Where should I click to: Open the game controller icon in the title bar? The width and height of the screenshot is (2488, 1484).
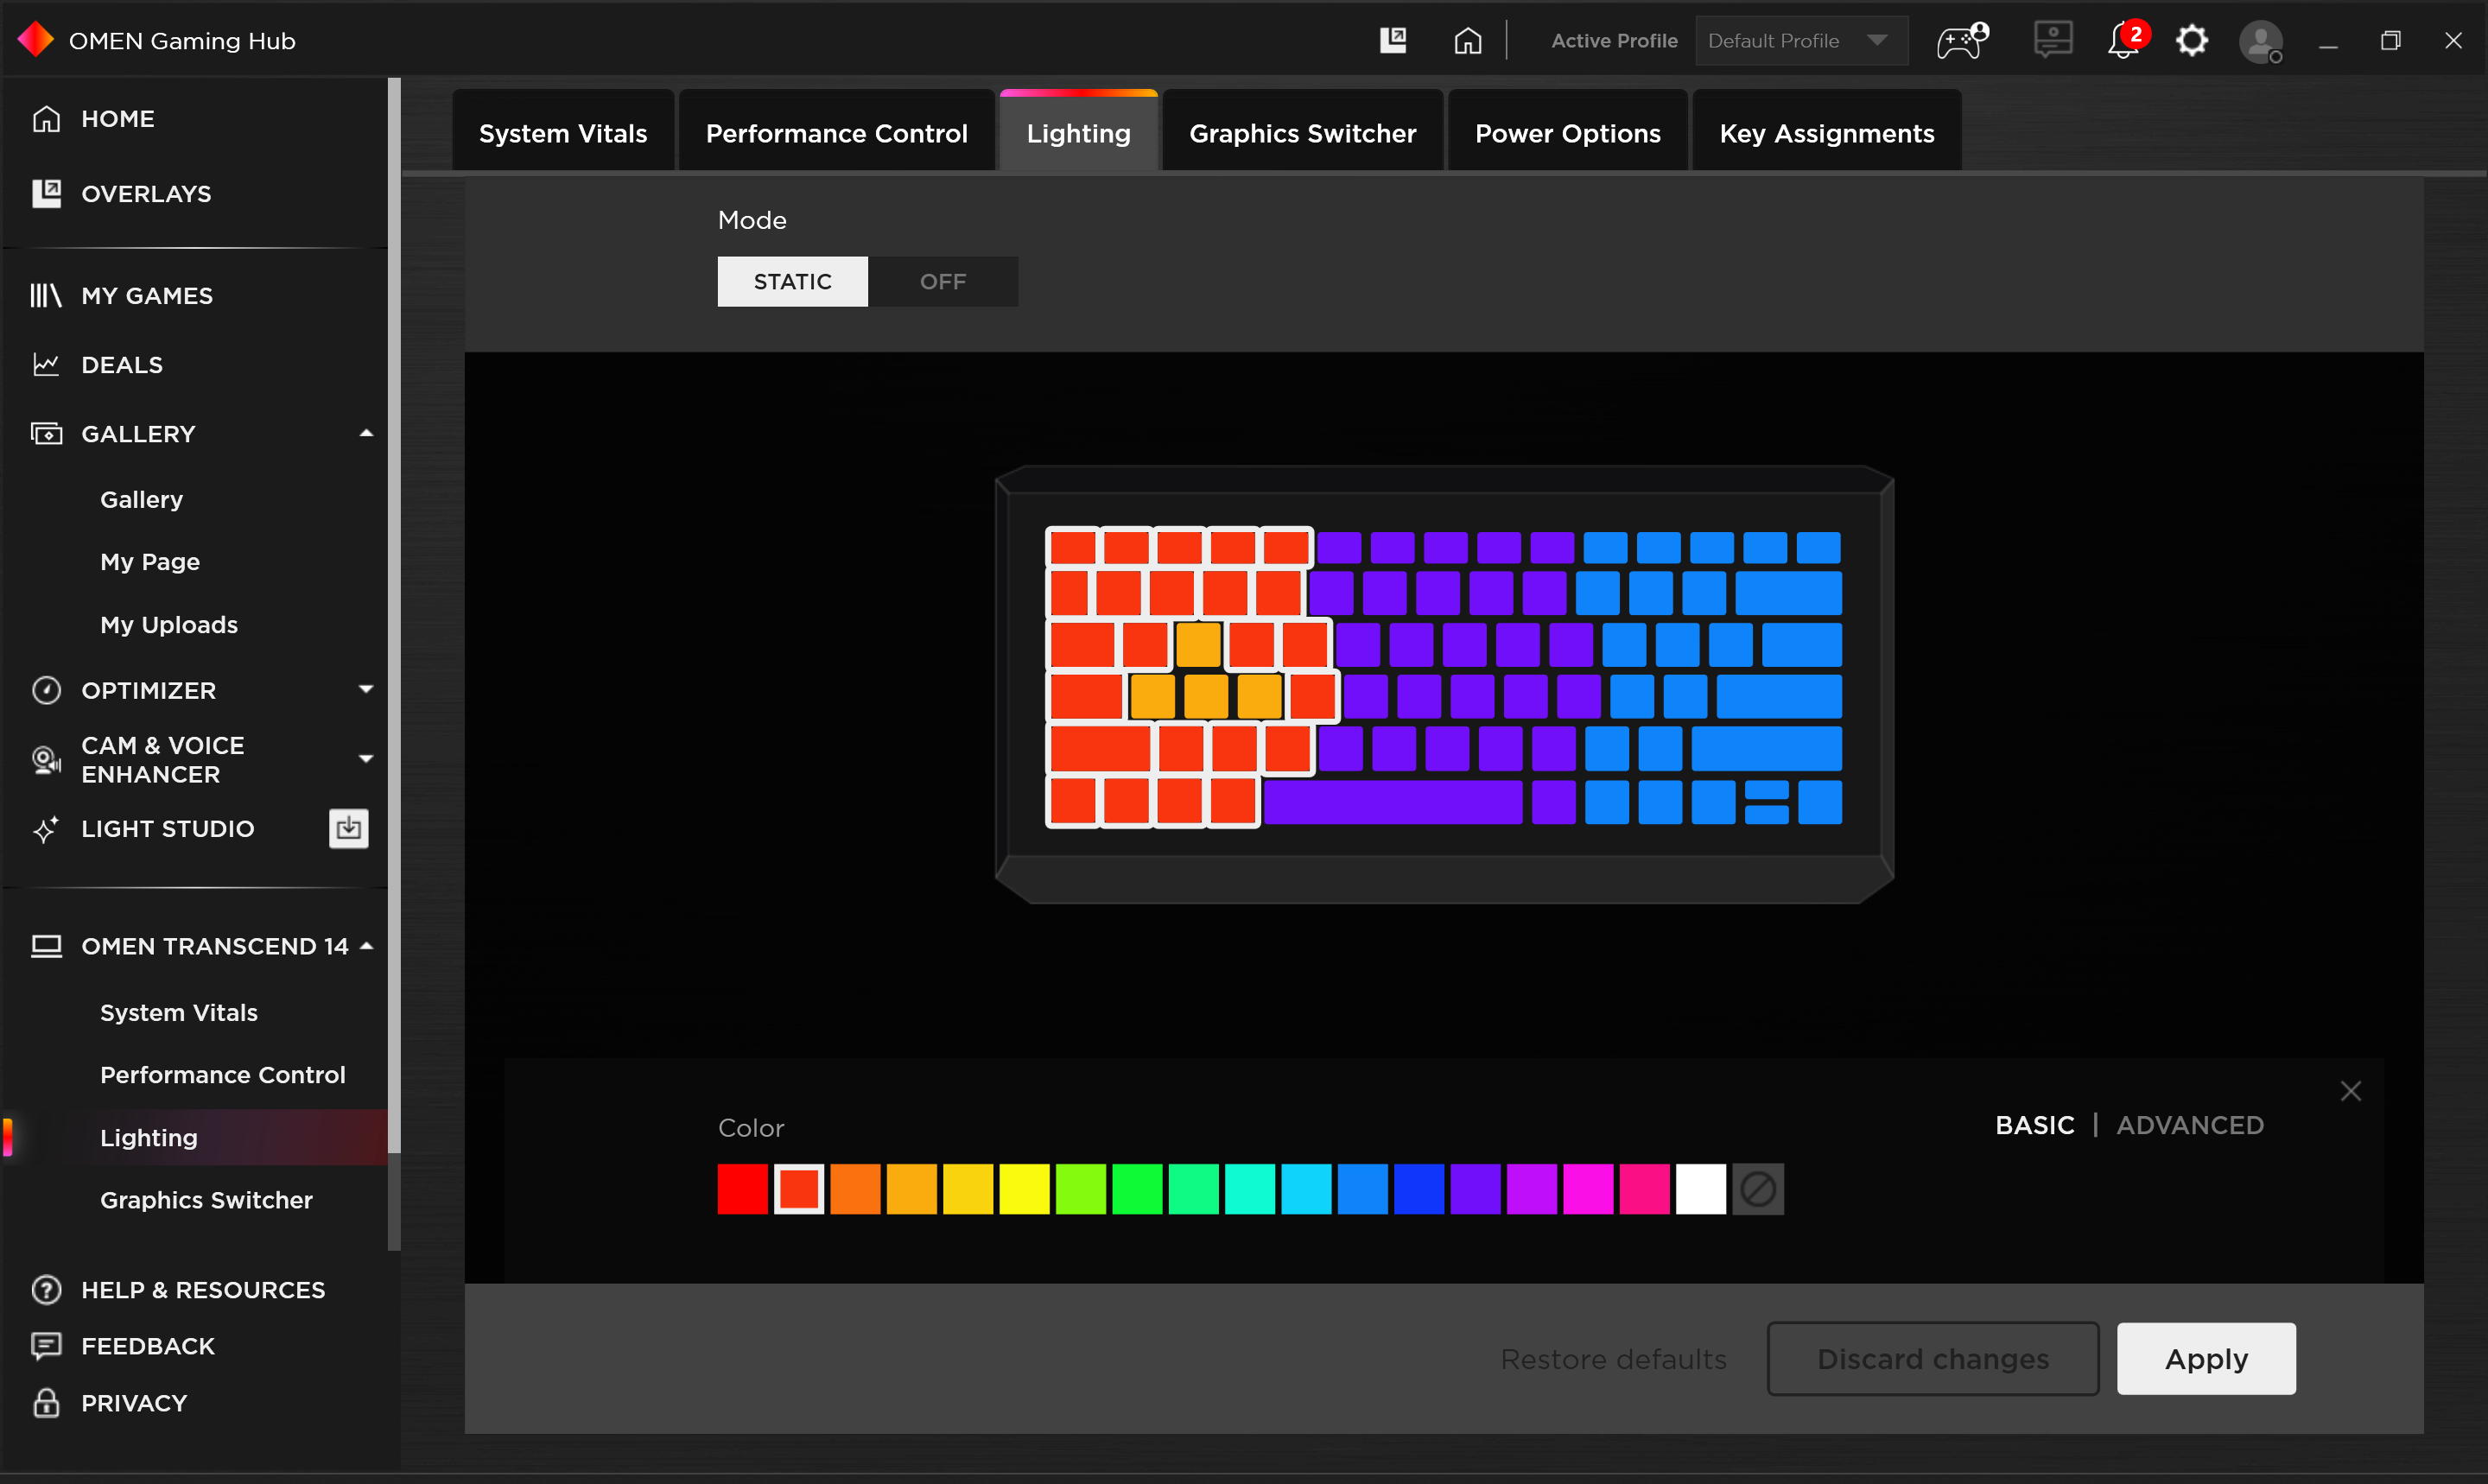click(1962, 40)
